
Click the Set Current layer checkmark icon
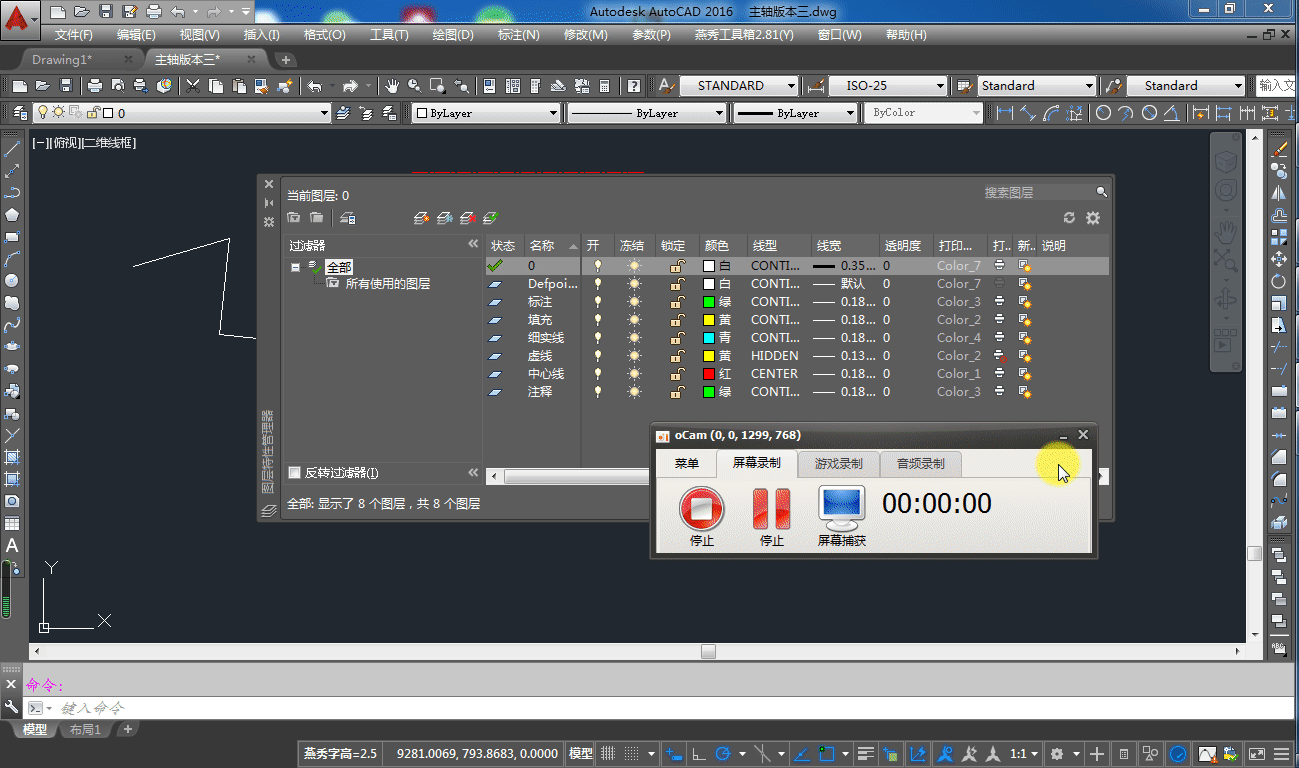tap(490, 218)
